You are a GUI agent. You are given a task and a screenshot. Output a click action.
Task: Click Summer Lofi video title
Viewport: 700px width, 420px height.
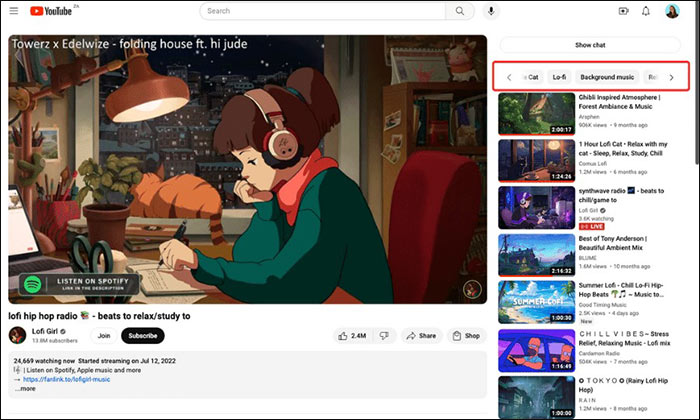[621, 290]
